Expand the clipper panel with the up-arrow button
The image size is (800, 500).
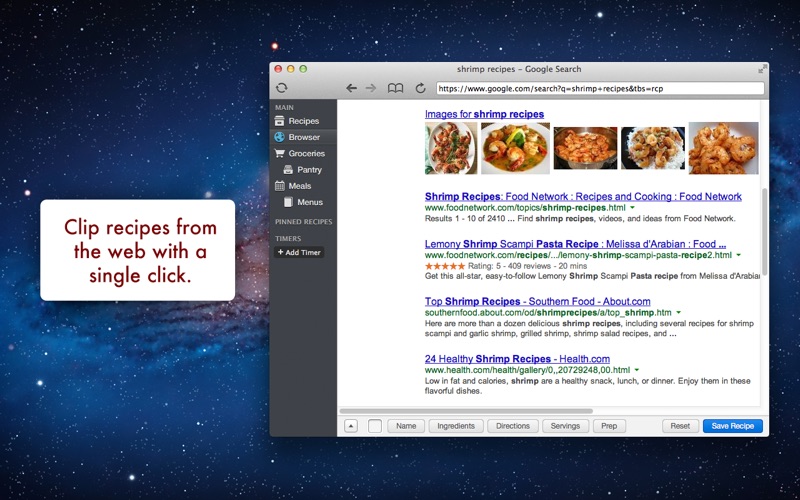351,426
